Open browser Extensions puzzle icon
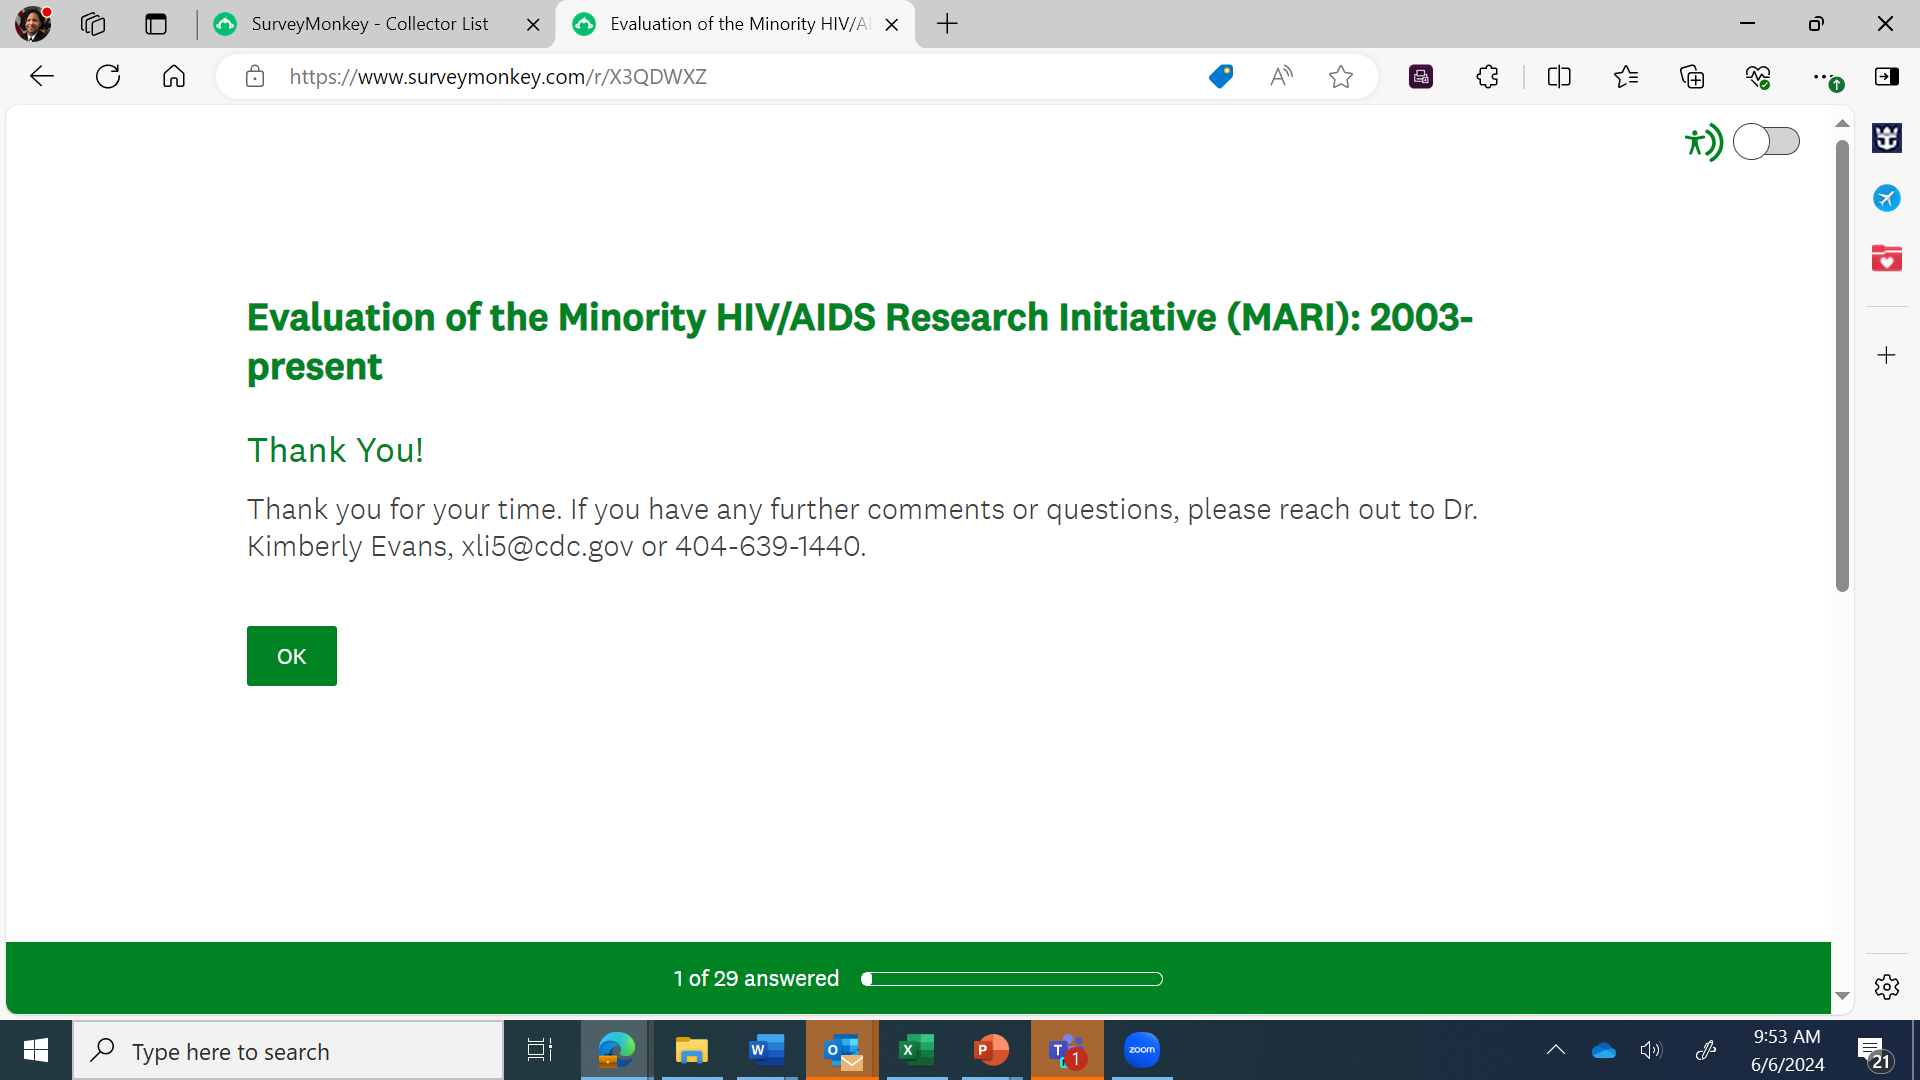The width and height of the screenshot is (1920, 1080). (x=1487, y=77)
